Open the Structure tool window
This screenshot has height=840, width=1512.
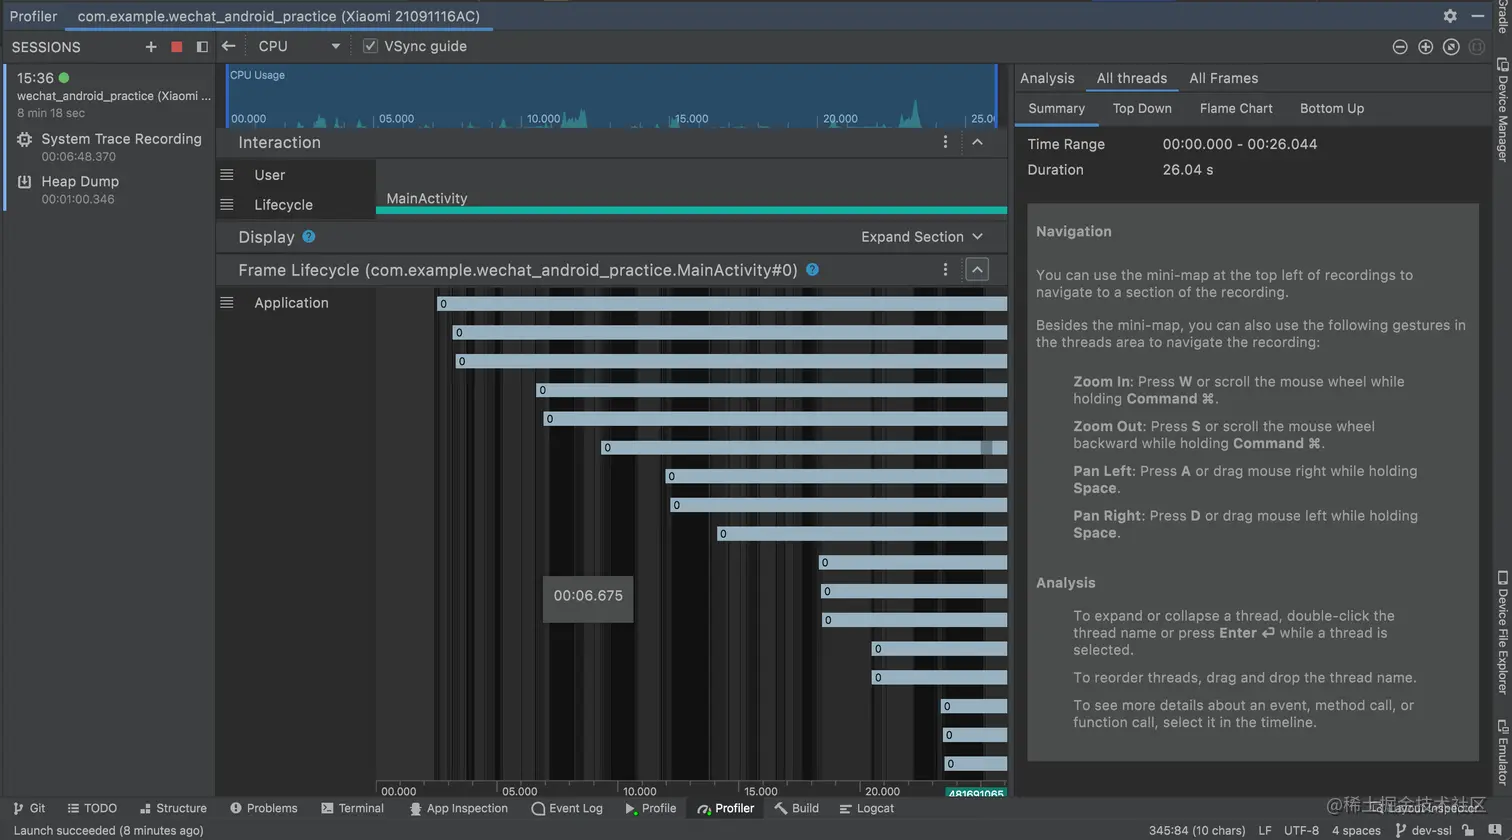pos(173,808)
